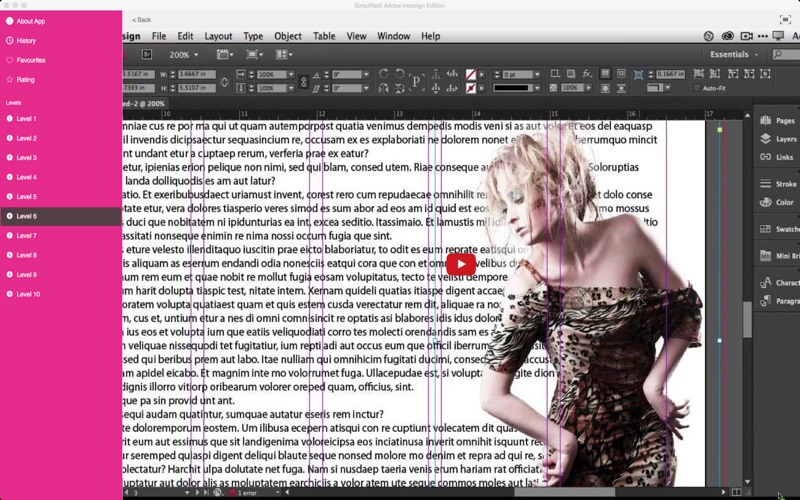Toggle the no text wrap button
Screen dimensions: 800x500
point(605,74)
